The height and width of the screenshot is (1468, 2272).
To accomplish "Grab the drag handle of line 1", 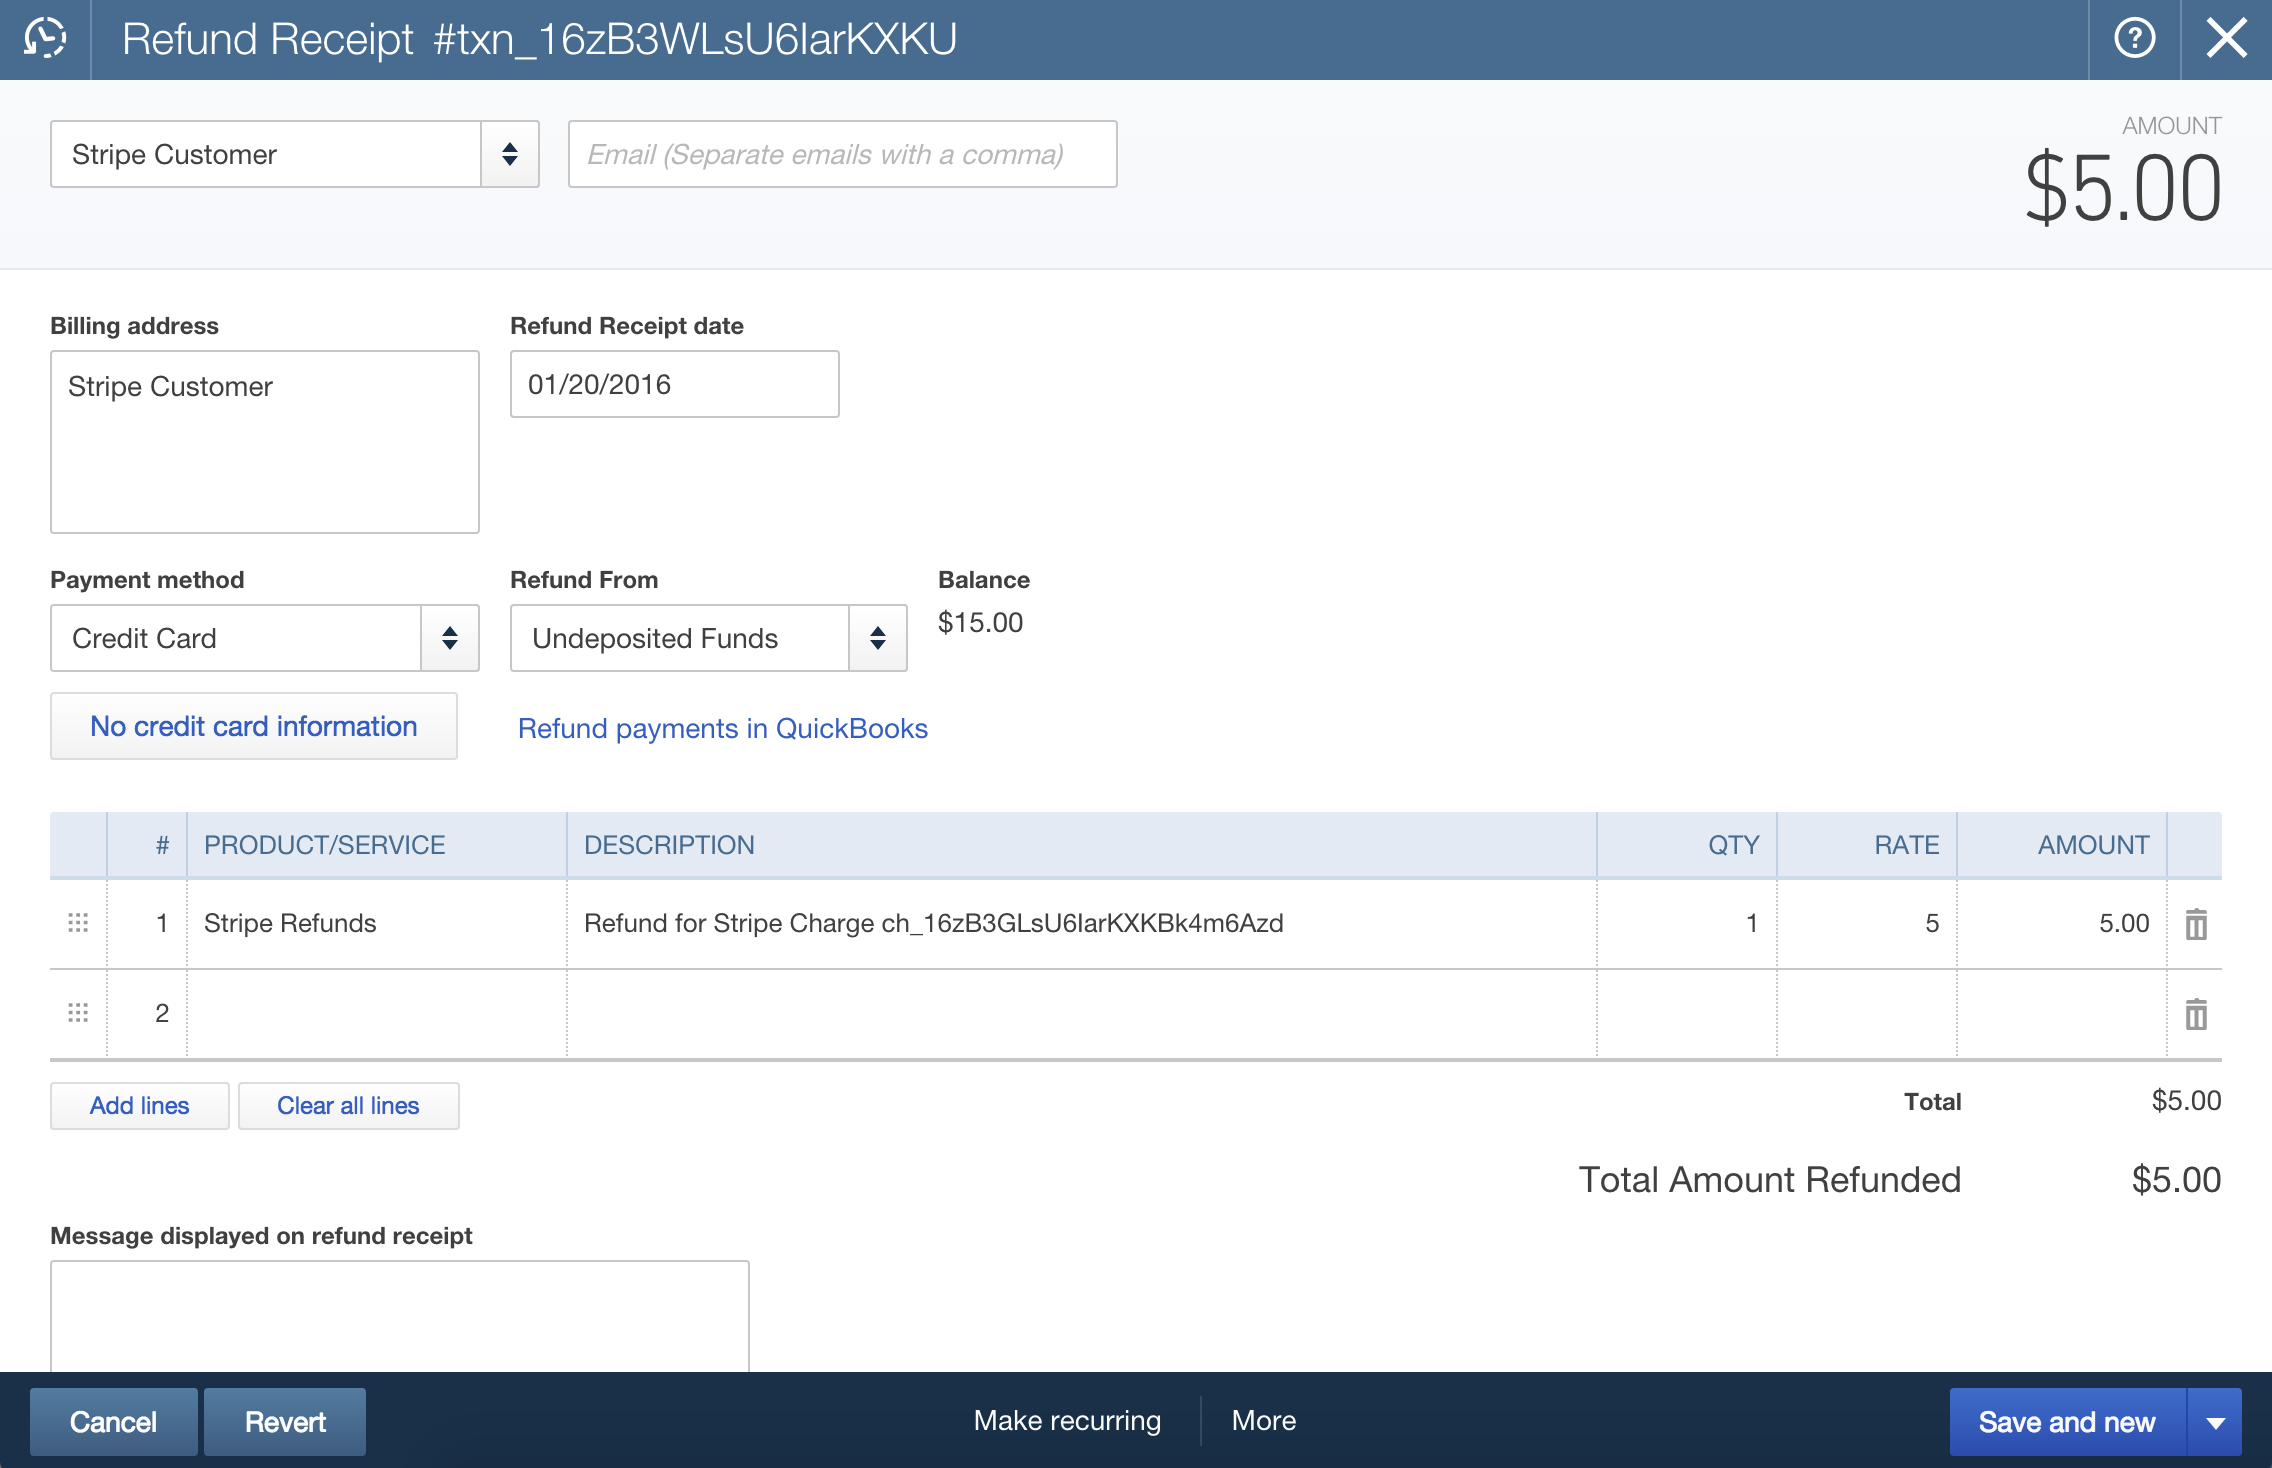I will pos(78,923).
